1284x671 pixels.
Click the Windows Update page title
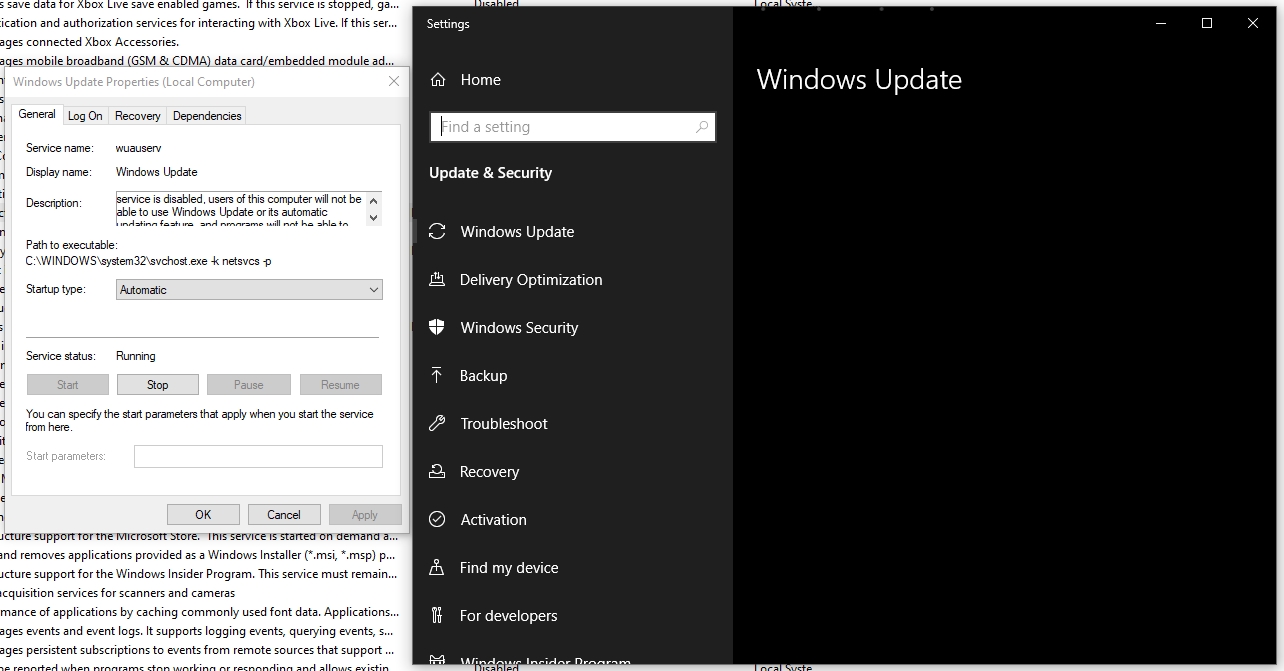point(859,80)
